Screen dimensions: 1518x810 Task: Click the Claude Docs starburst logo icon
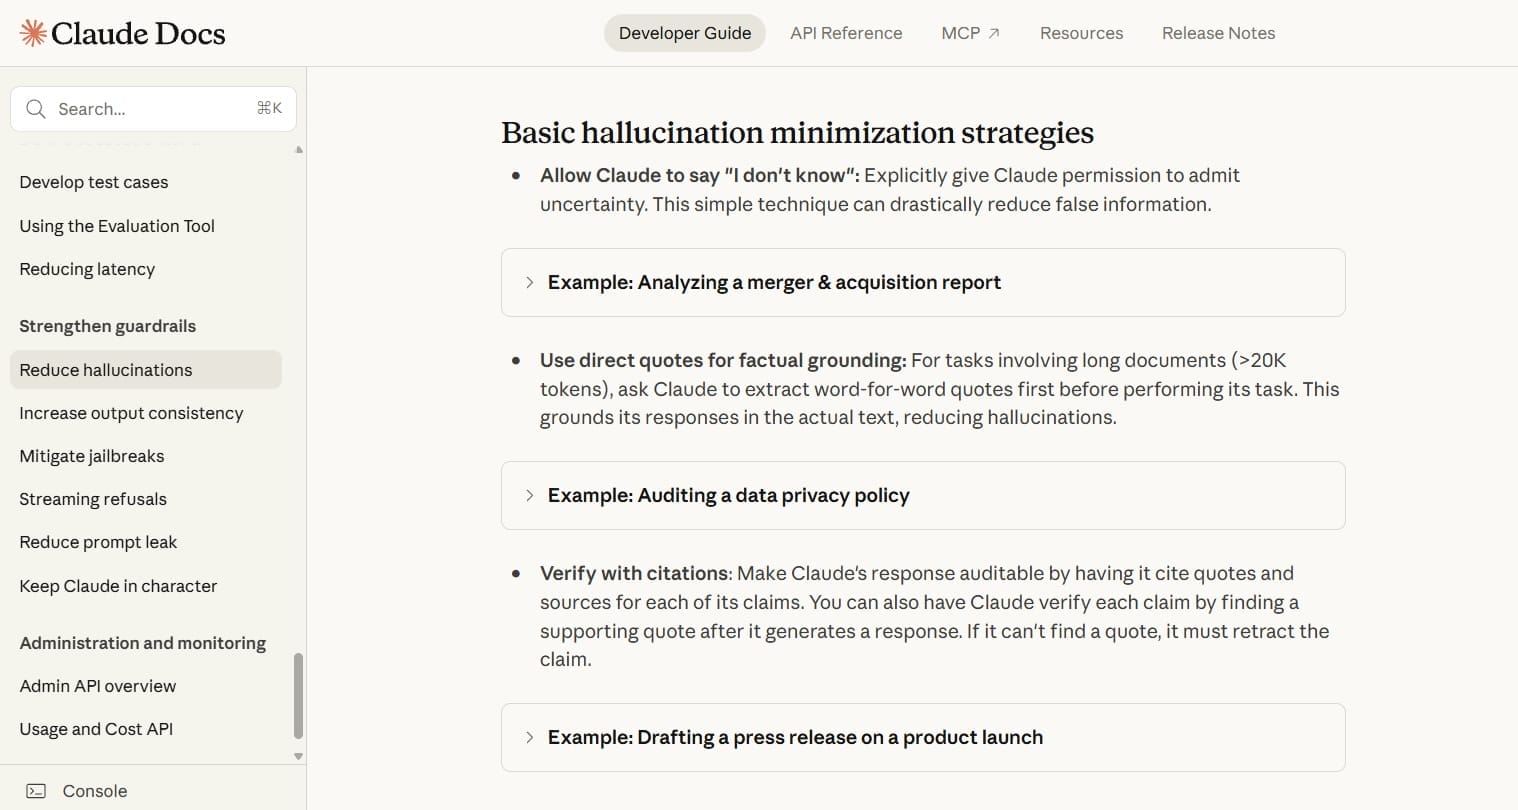click(33, 33)
